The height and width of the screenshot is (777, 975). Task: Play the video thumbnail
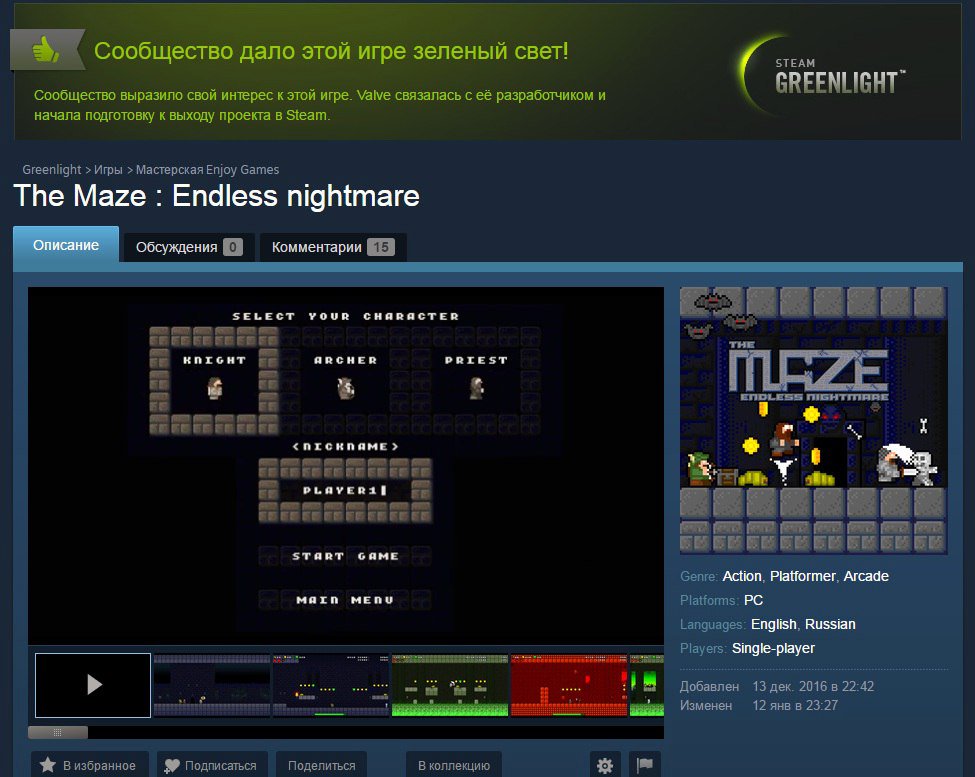[x=93, y=685]
